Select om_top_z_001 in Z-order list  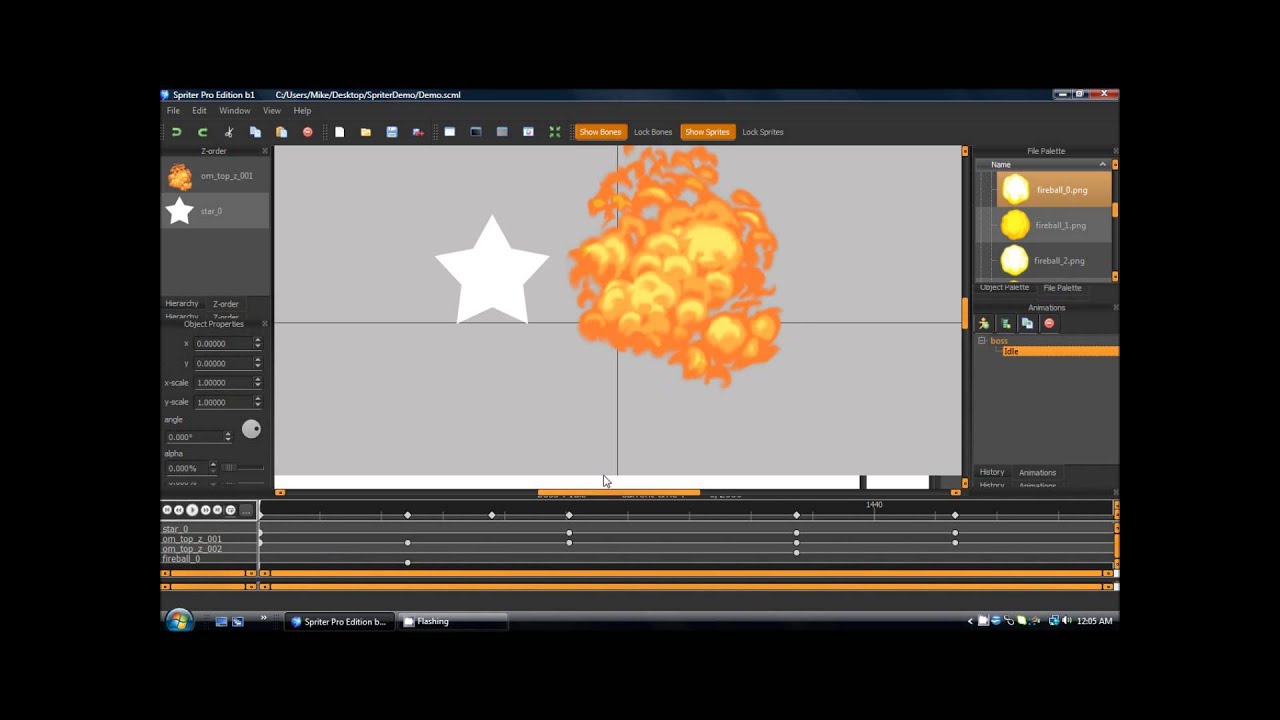click(215, 176)
